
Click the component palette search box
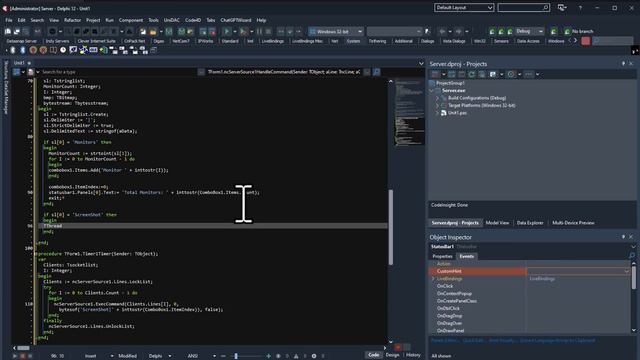(613, 41)
